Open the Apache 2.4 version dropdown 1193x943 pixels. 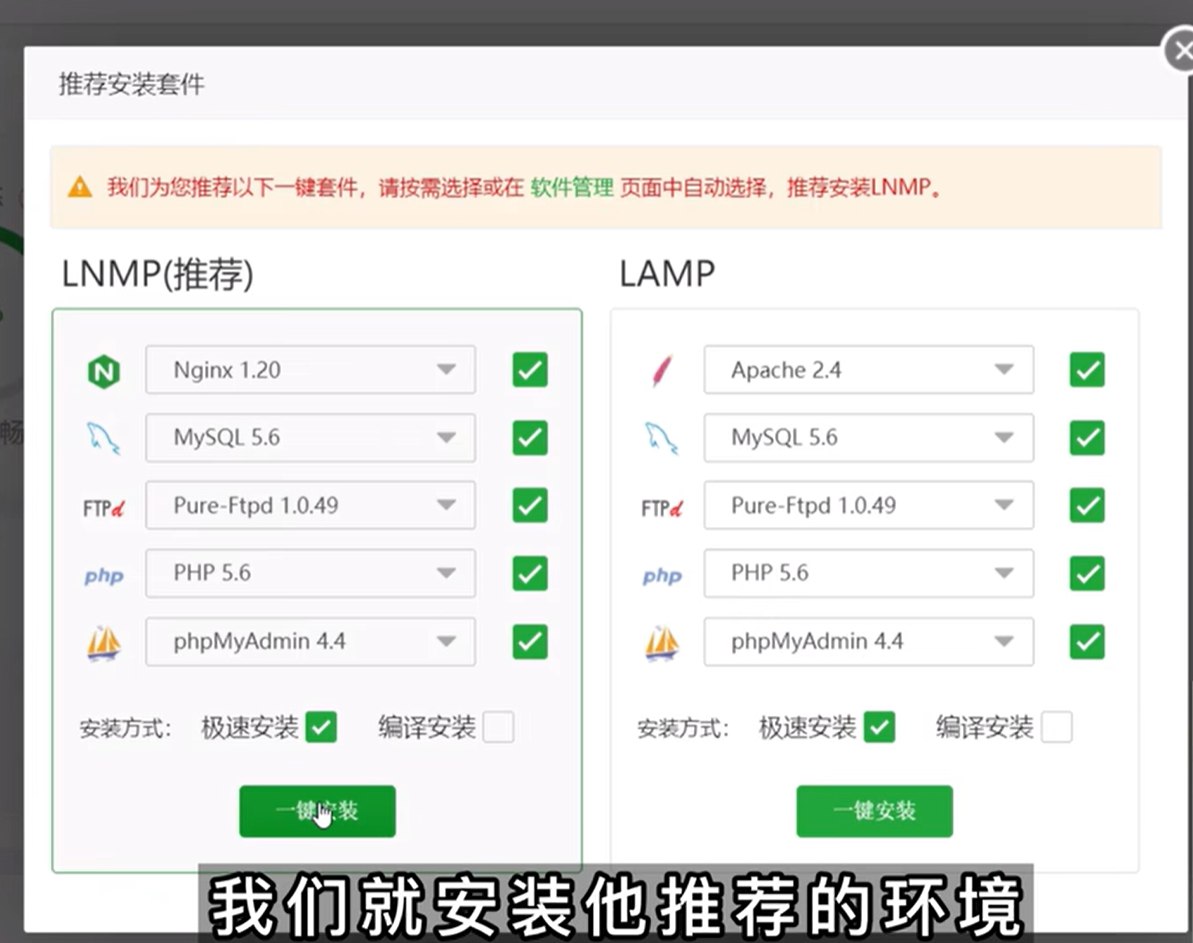(x=868, y=370)
